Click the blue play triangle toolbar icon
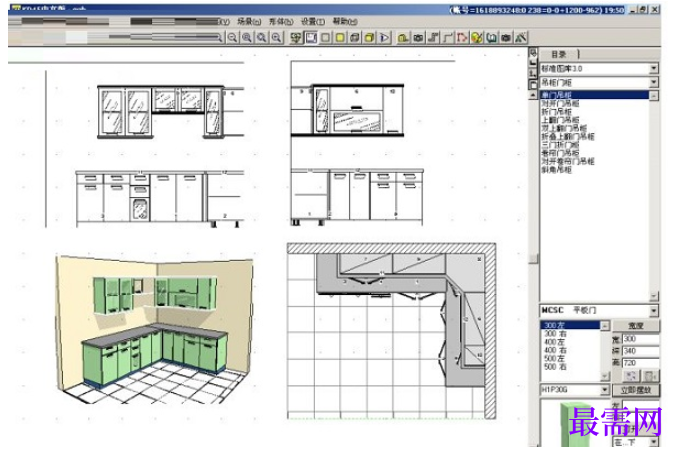The width and height of the screenshot is (681, 453). [x=384, y=38]
